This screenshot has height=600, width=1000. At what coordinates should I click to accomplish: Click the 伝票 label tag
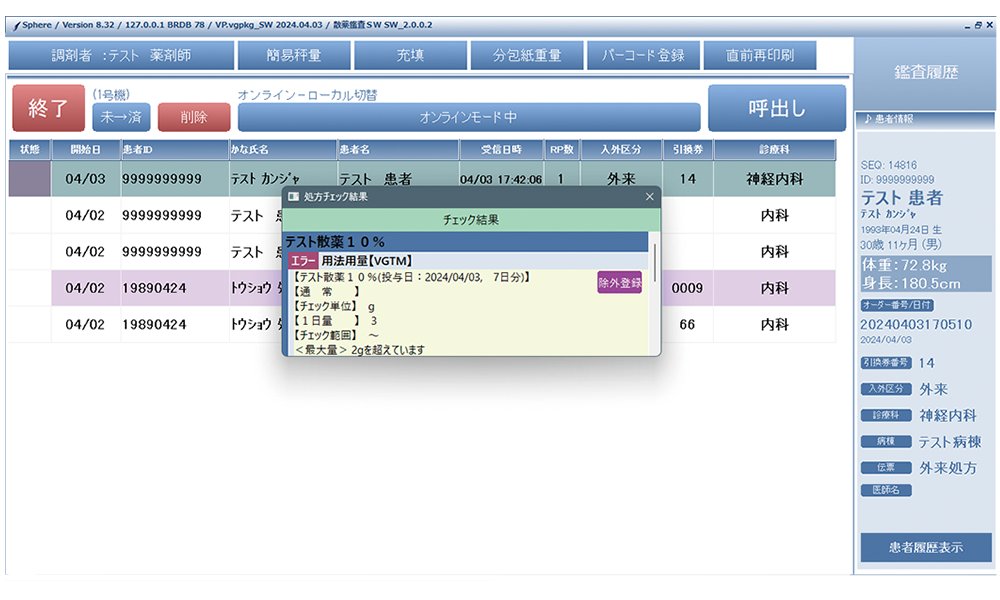(886, 467)
